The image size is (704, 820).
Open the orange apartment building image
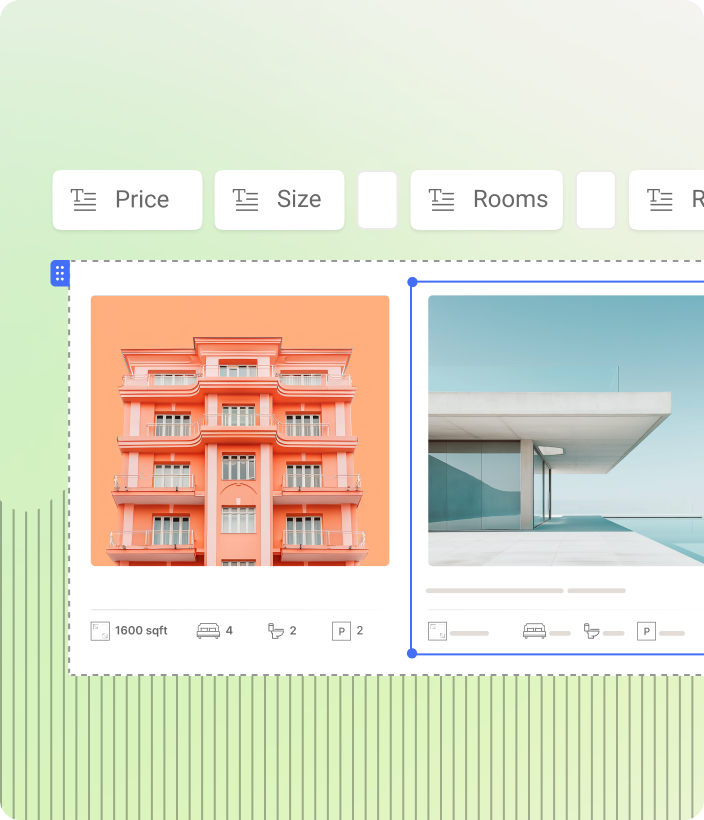point(240,430)
